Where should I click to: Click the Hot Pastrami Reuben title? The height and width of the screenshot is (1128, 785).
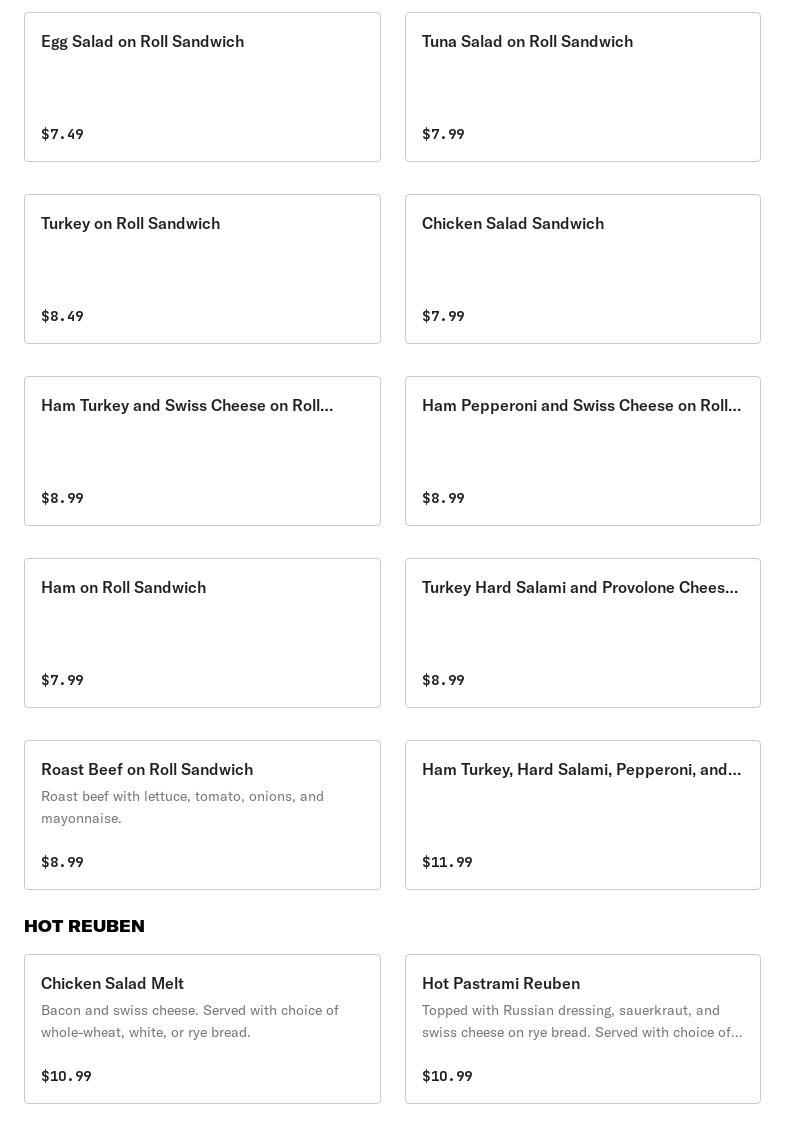coord(501,983)
